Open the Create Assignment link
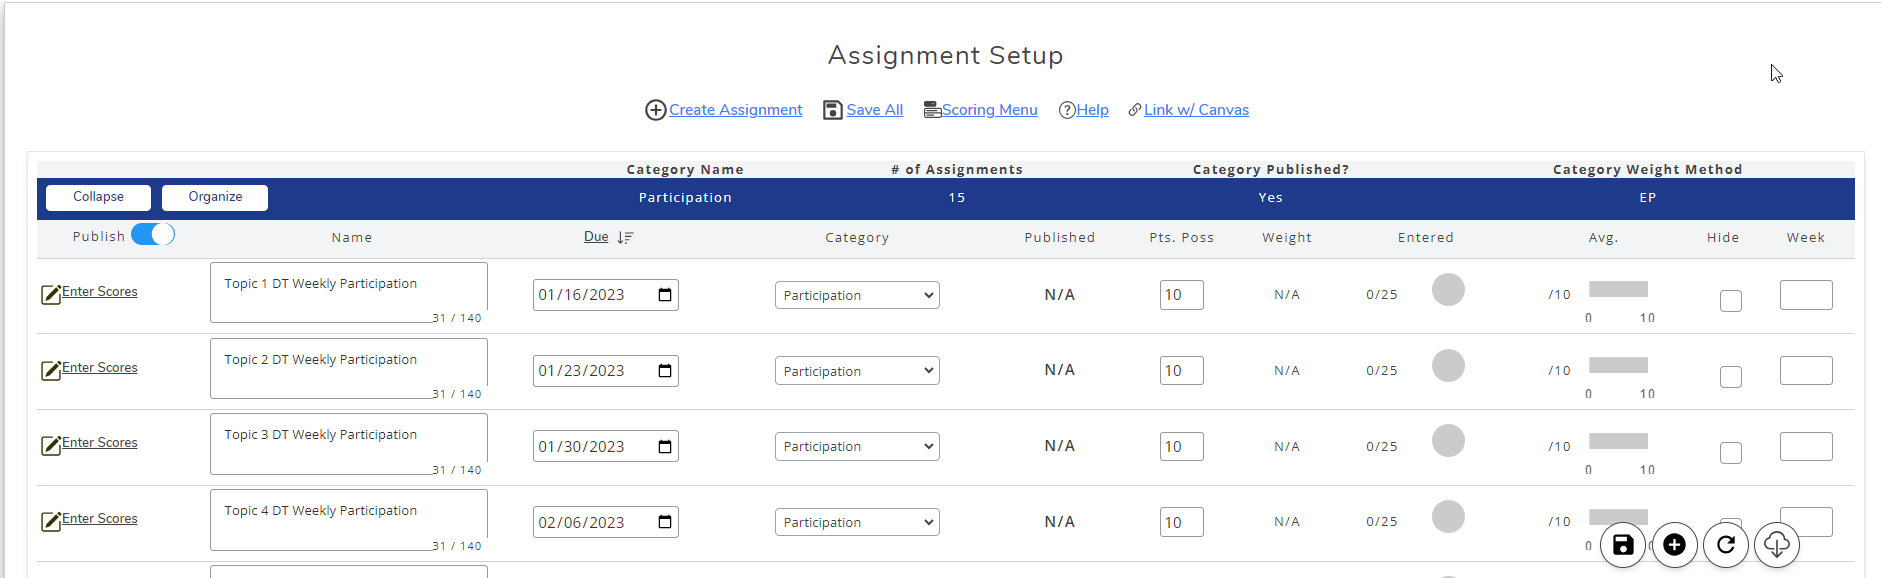This screenshot has width=1881, height=578. pyautogui.click(x=736, y=110)
